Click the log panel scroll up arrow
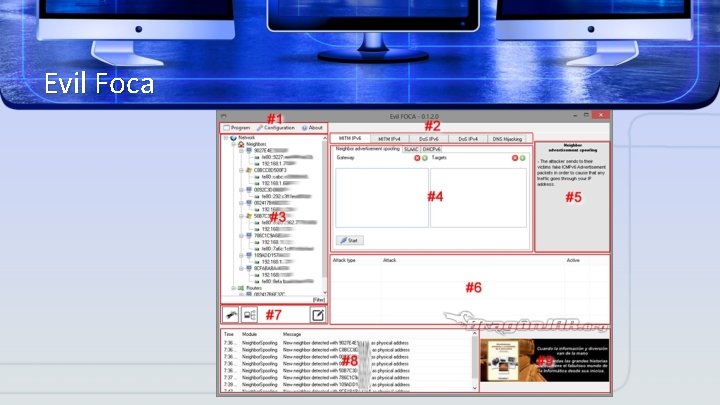The height and width of the screenshot is (405, 720). point(475,333)
